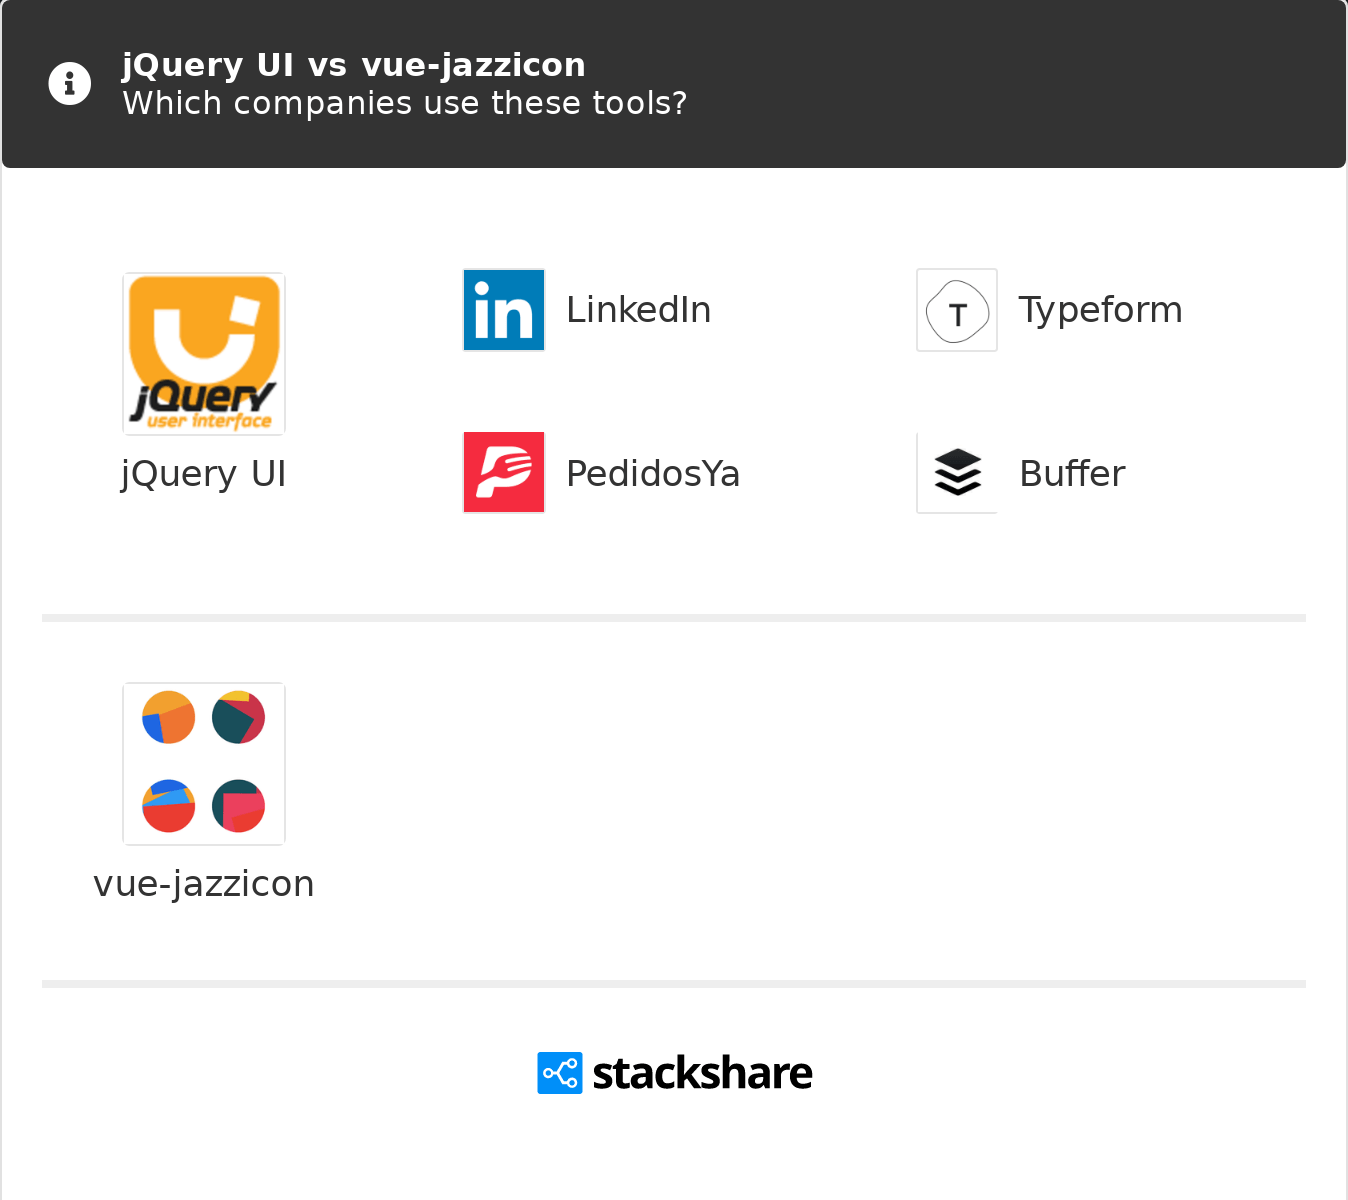Click the Typeform logo icon

pos(957,310)
